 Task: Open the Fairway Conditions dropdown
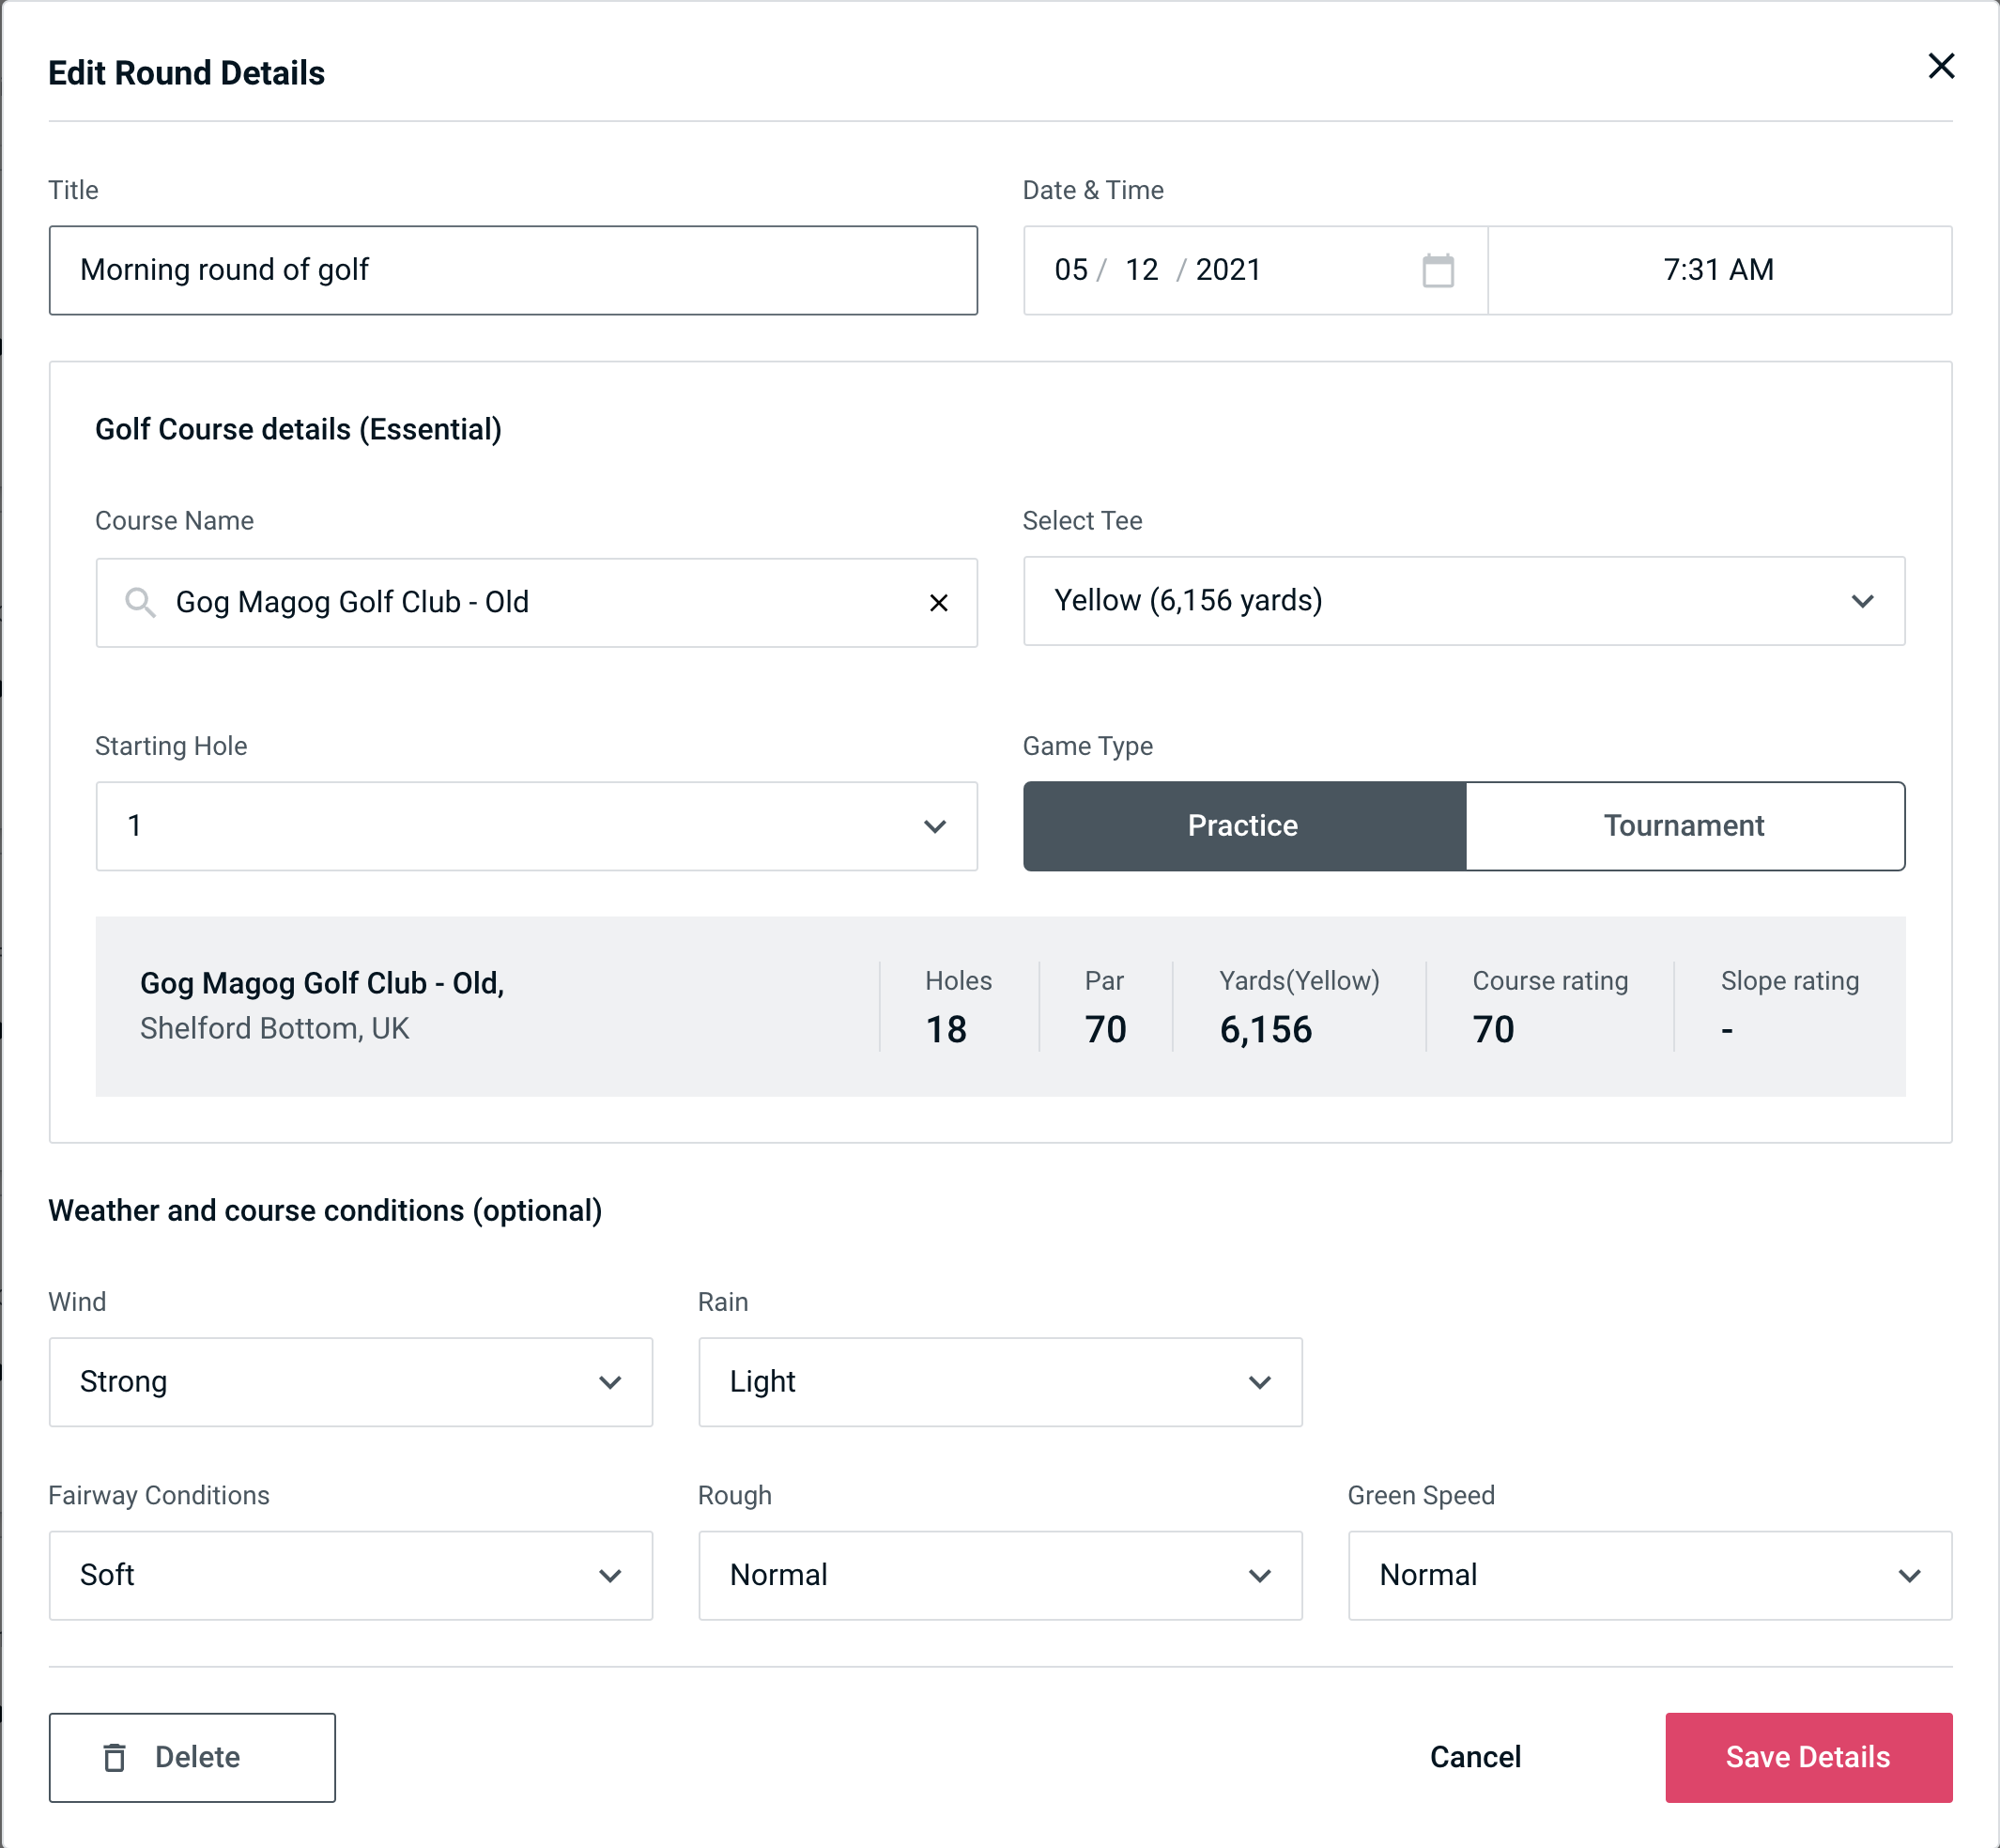348,1575
